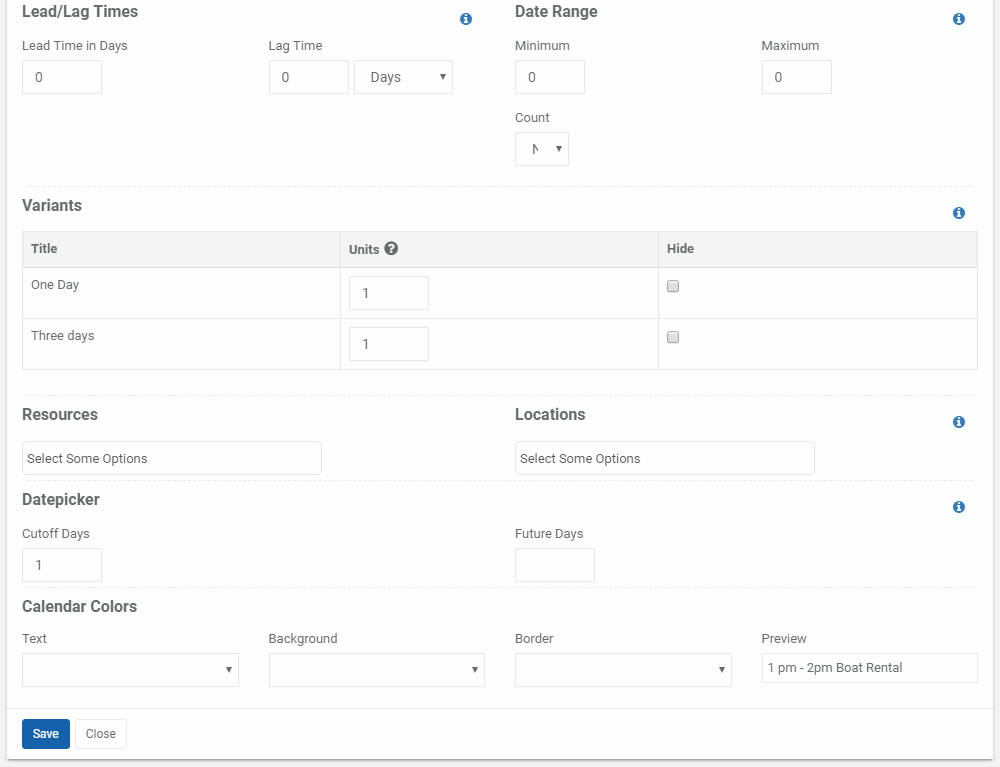The height and width of the screenshot is (767, 1000).
Task: Click the Units column header label
Action: click(x=364, y=249)
